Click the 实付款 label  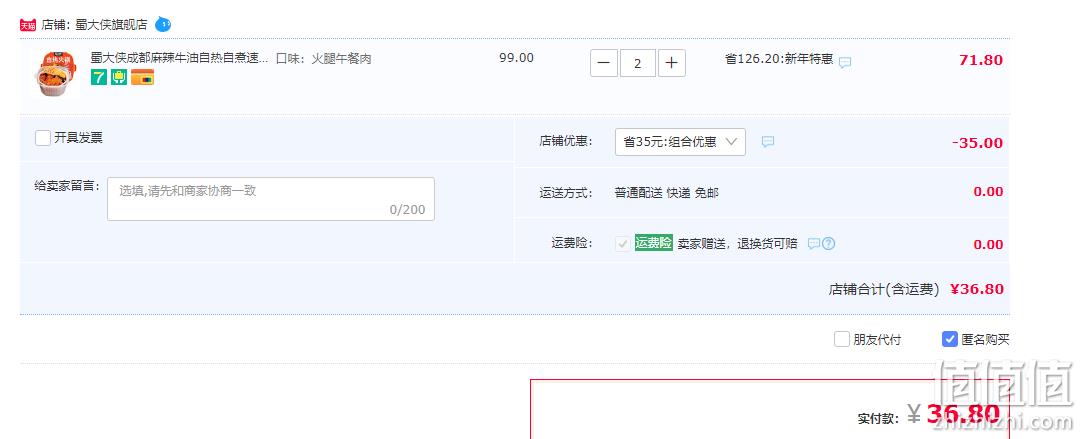(x=878, y=418)
